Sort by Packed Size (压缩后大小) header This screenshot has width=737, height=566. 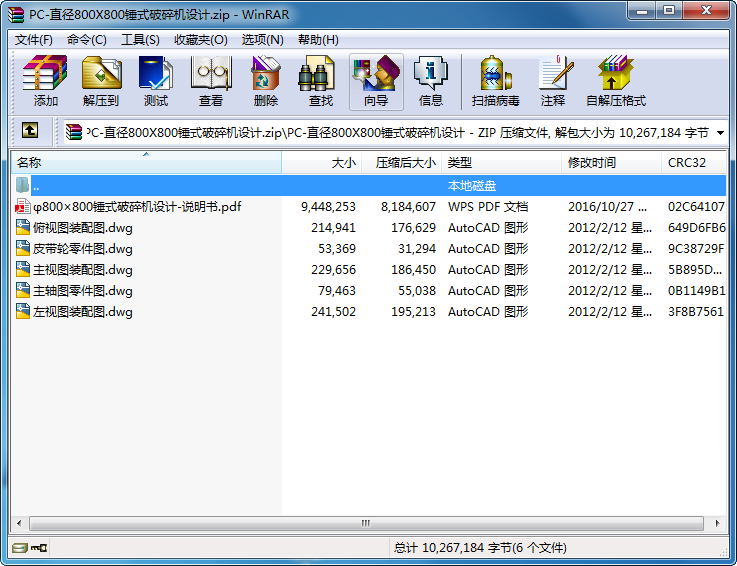click(401, 163)
